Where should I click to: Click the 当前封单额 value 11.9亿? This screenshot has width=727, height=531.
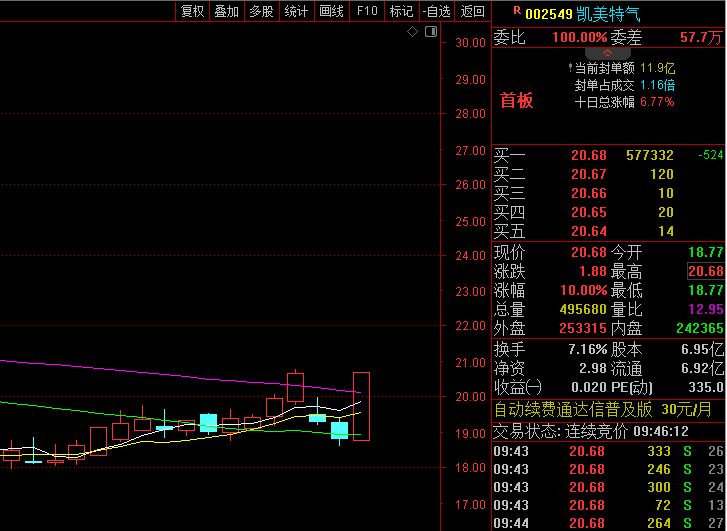click(657, 68)
